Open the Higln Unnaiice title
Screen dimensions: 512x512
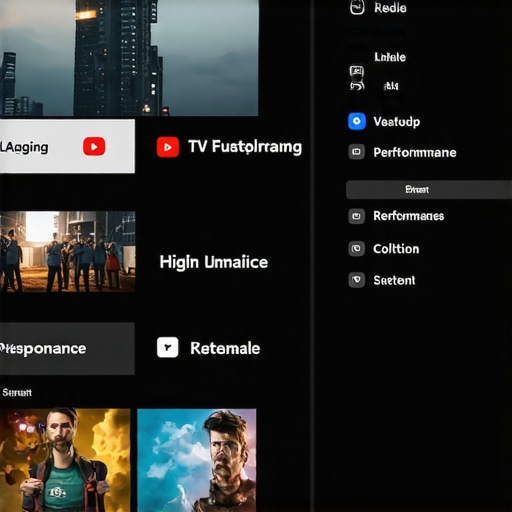[x=214, y=262]
